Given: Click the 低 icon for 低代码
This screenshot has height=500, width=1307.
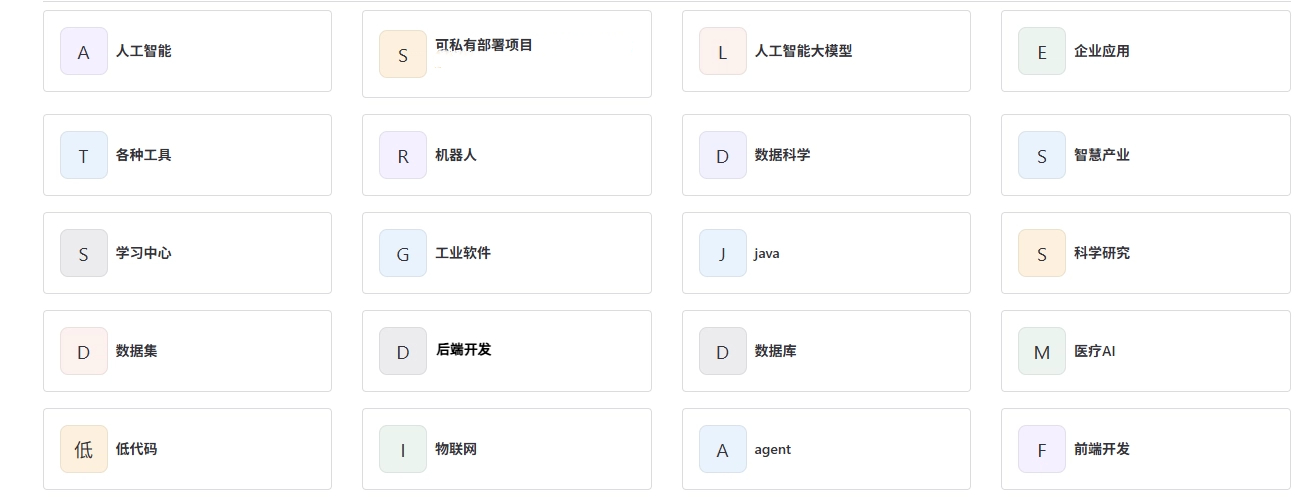Looking at the screenshot, I should click(x=84, y=449).
